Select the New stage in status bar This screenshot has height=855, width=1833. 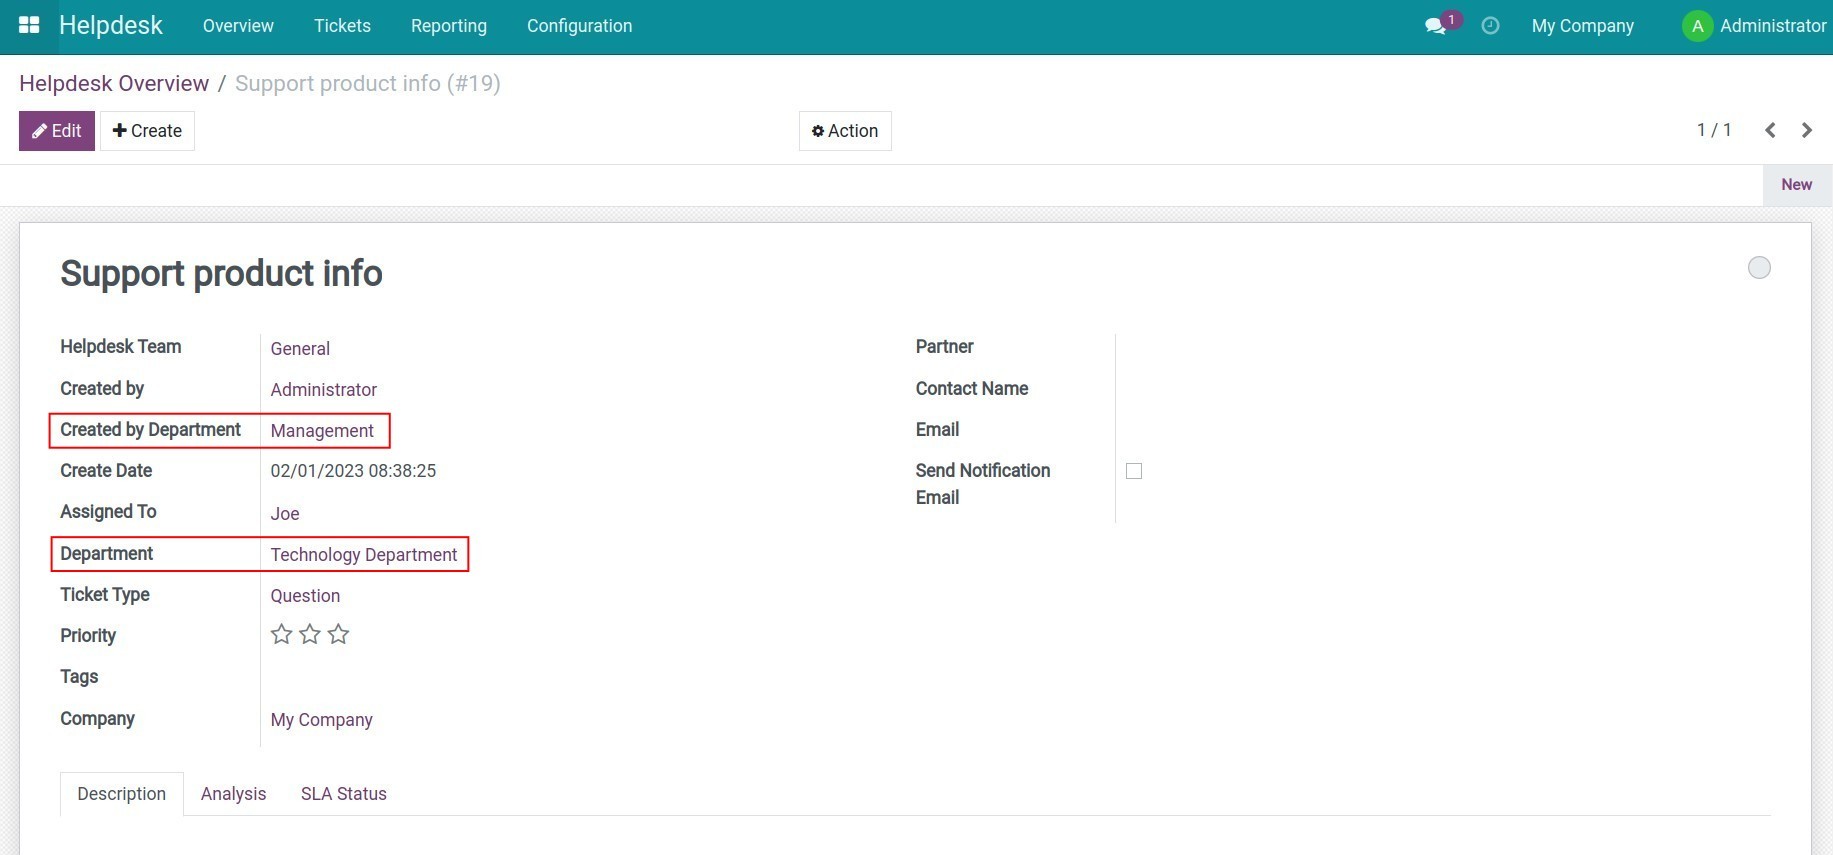[1796, 185]
